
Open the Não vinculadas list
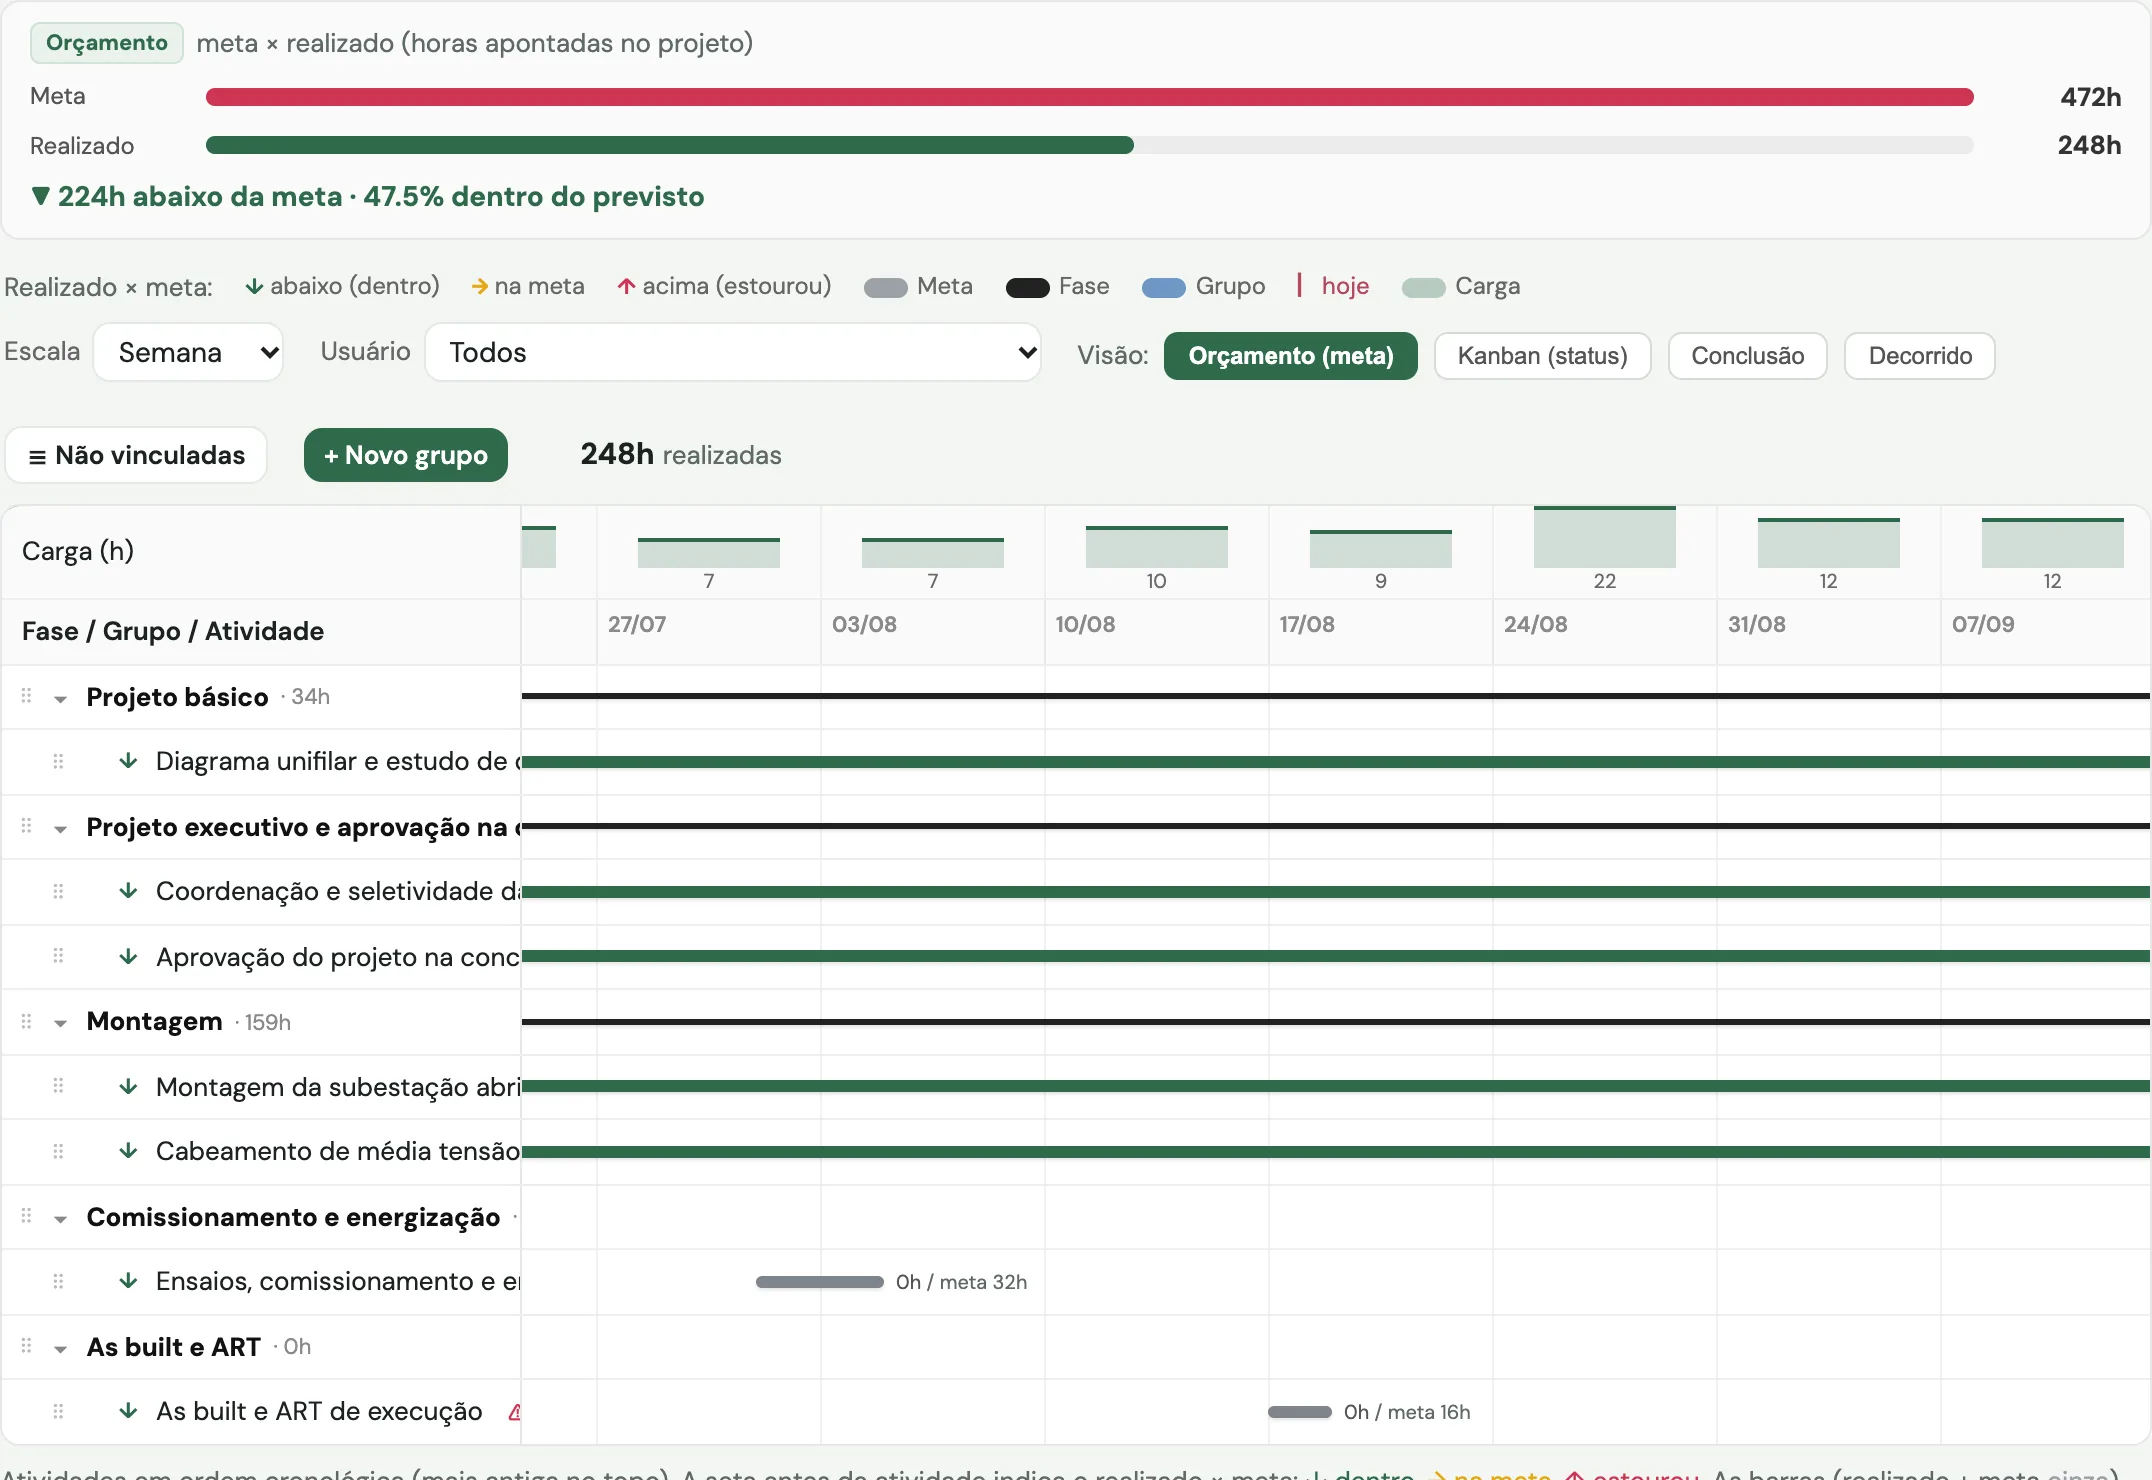click(136, 455)
